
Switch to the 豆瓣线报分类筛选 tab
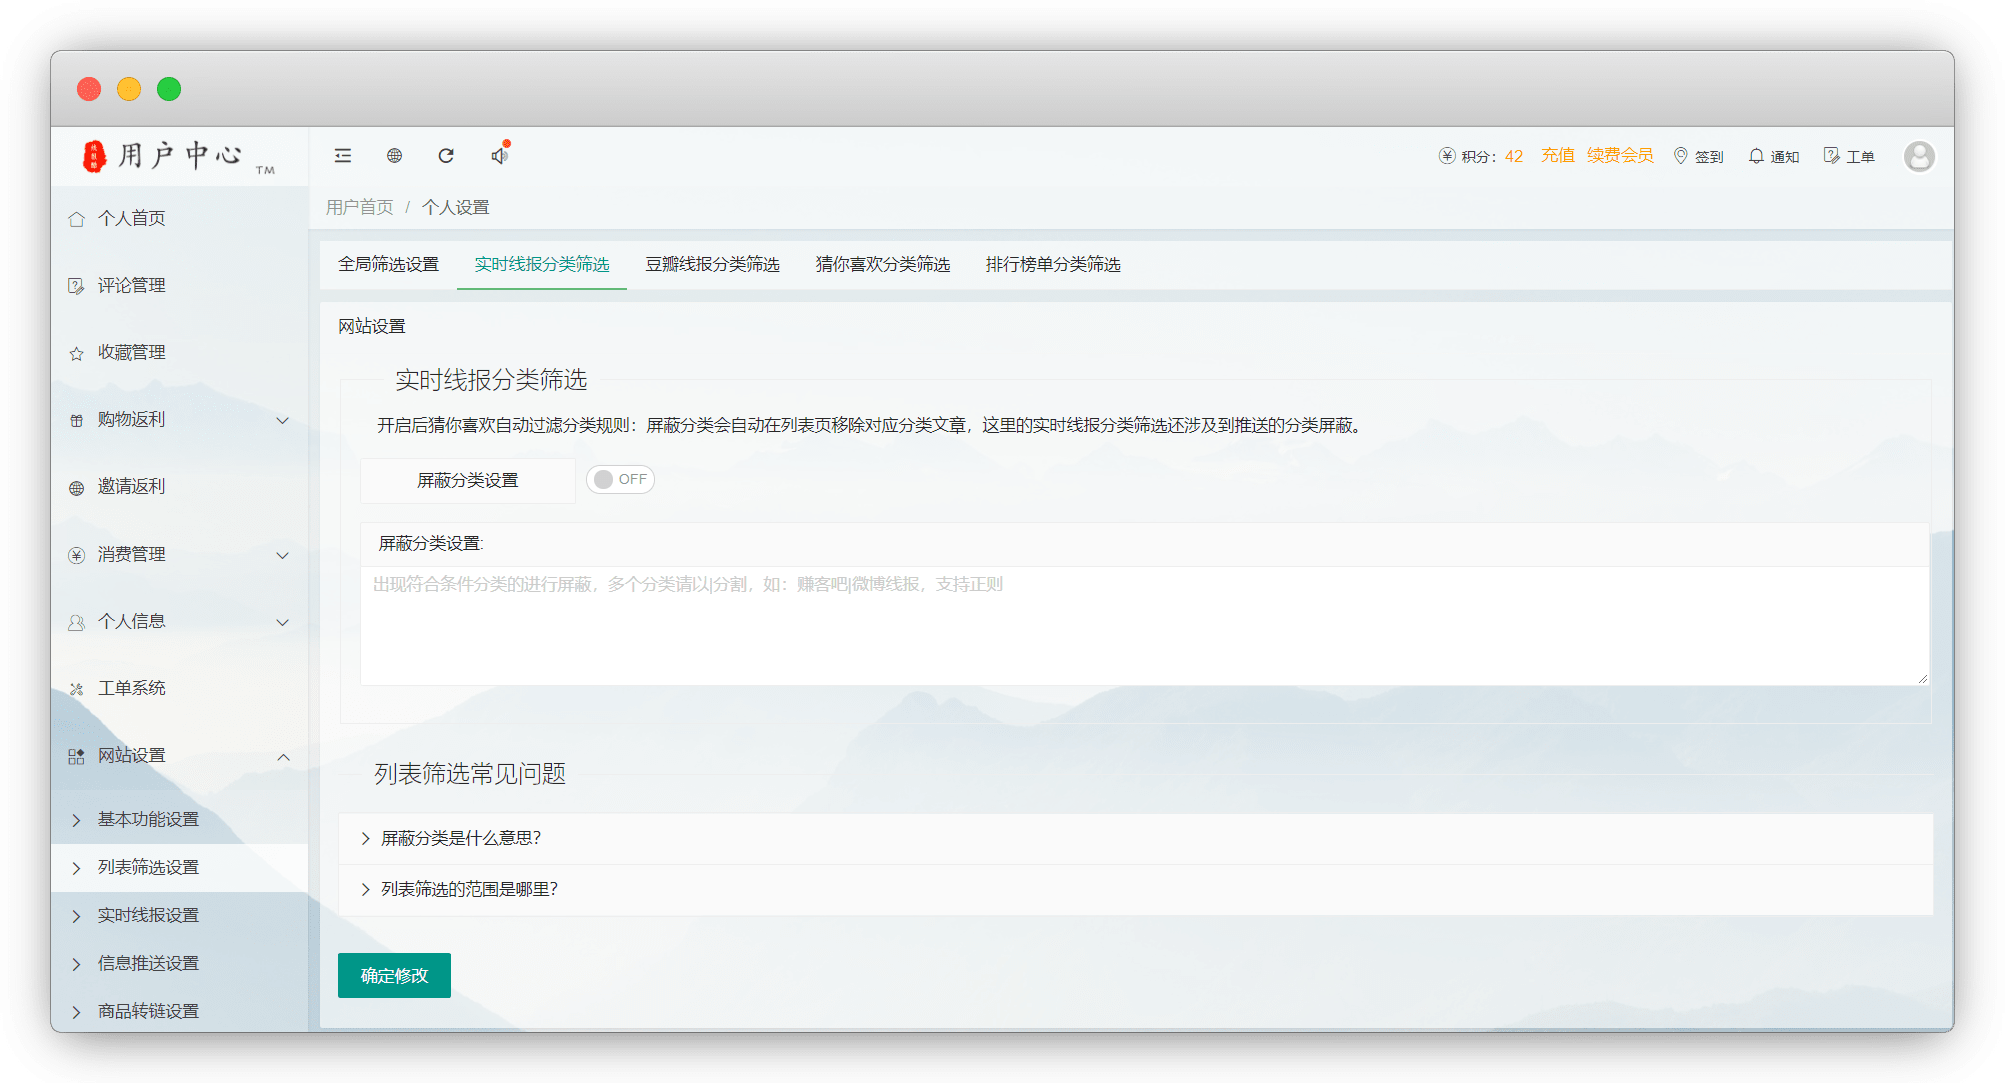(x=712, y=264)
